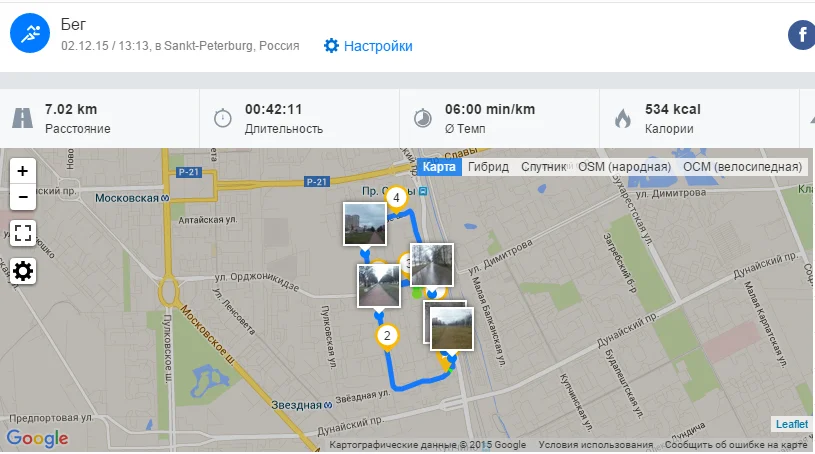Zoom in on the map
Viewport: 815px width, 454px height.
click(x=23, y=171)
